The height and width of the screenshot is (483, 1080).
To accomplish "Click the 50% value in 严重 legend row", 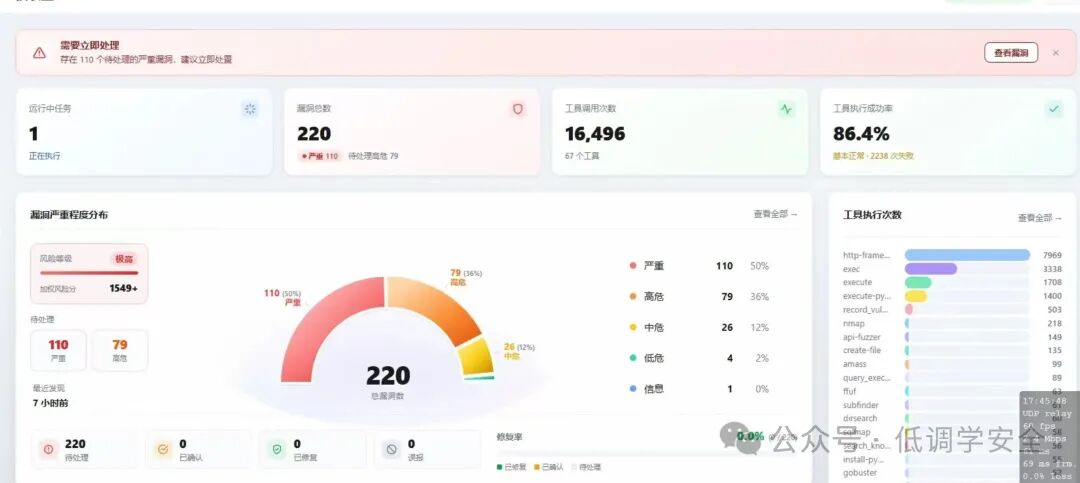I will coord(759,266).
